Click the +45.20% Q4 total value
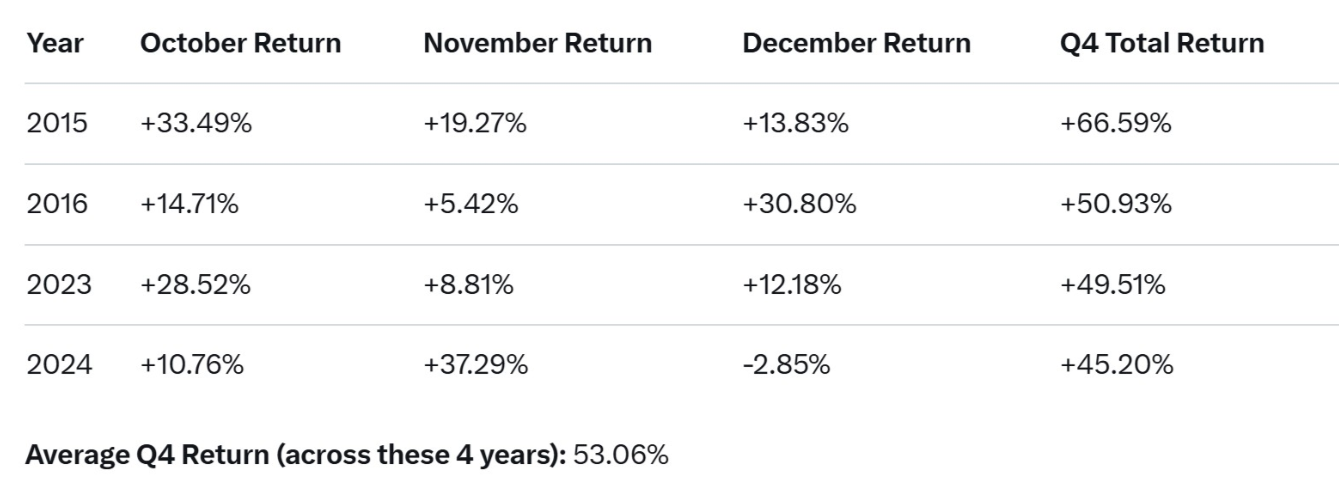 point(1116,365)
